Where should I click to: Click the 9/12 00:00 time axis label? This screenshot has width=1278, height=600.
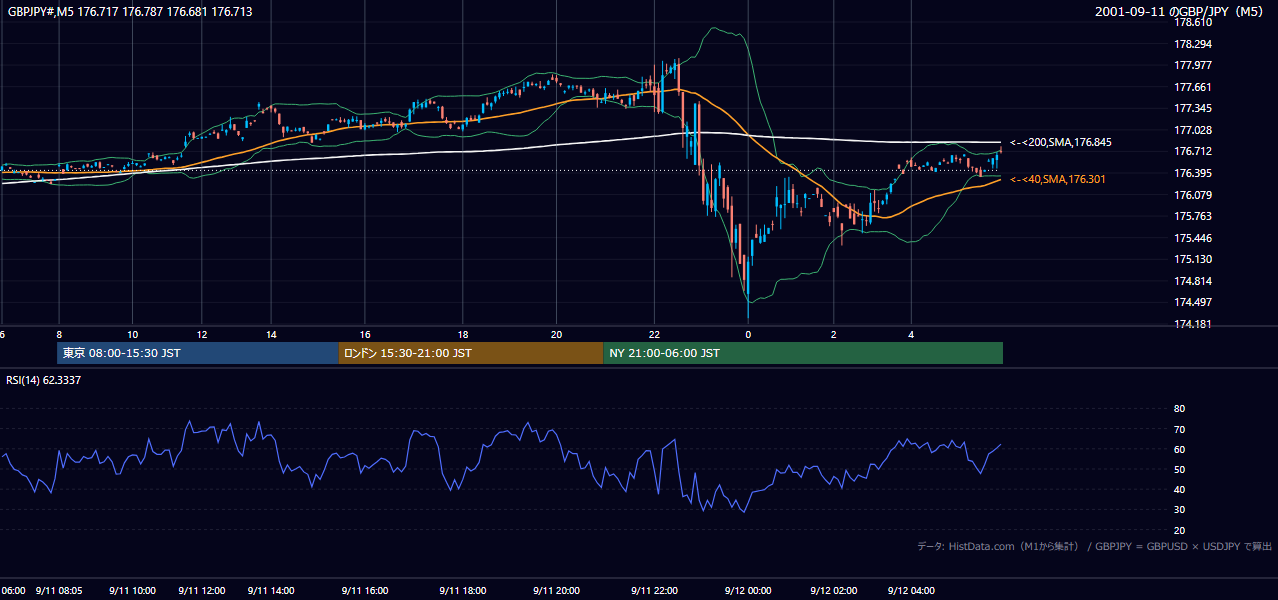[x=747, y=591]
